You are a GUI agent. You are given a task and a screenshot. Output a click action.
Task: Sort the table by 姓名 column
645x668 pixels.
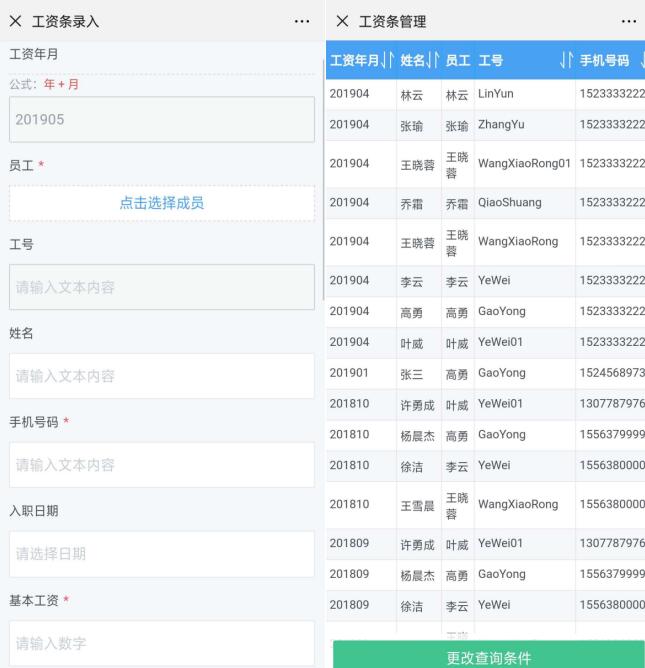click(432, 60)
